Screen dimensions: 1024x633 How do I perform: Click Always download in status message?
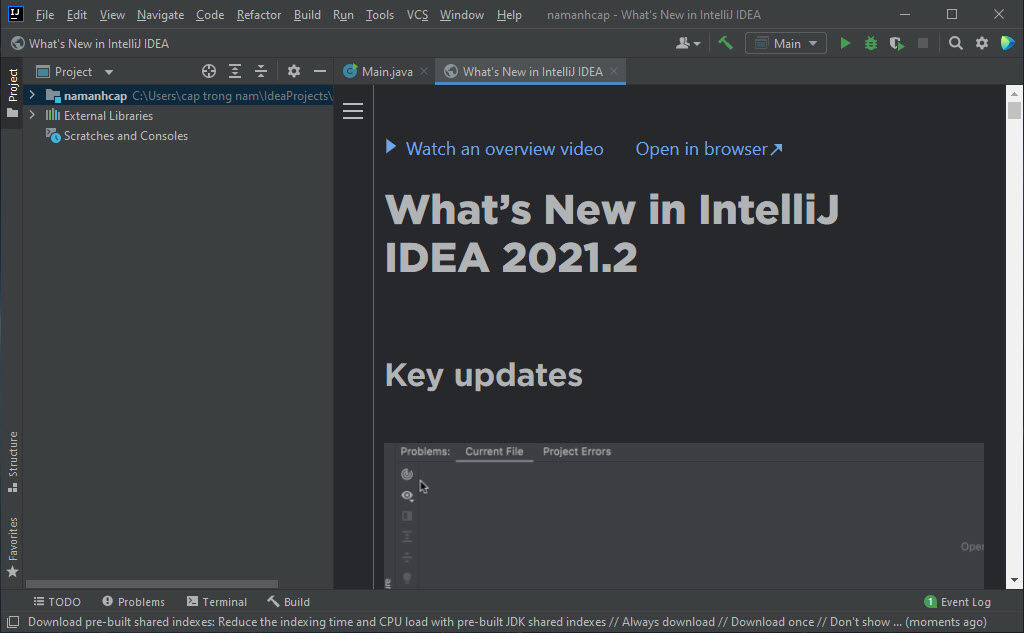click(668, 622)
